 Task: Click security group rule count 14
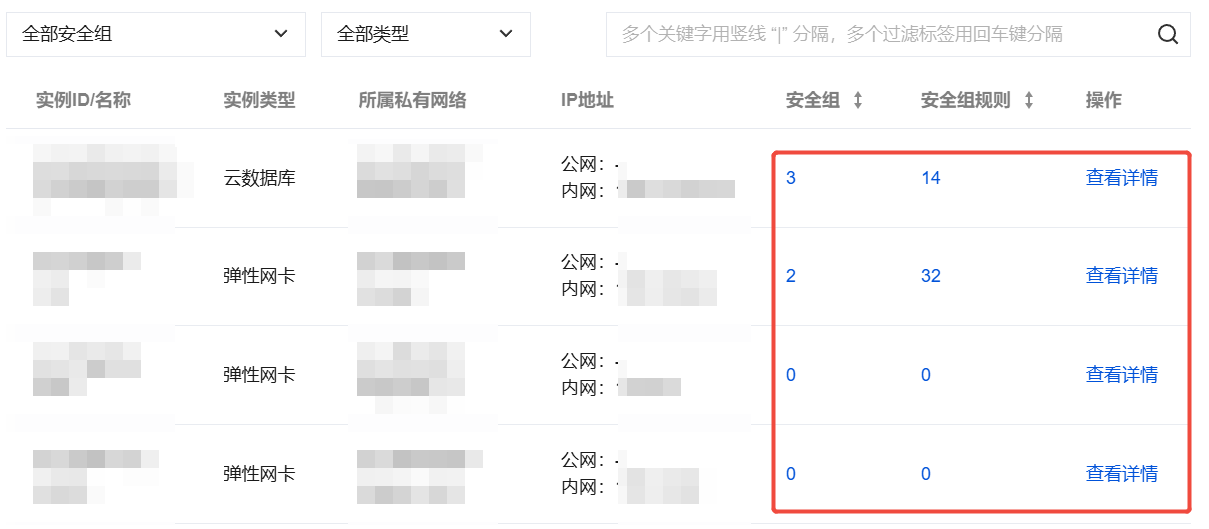click(x=930, y=178)
